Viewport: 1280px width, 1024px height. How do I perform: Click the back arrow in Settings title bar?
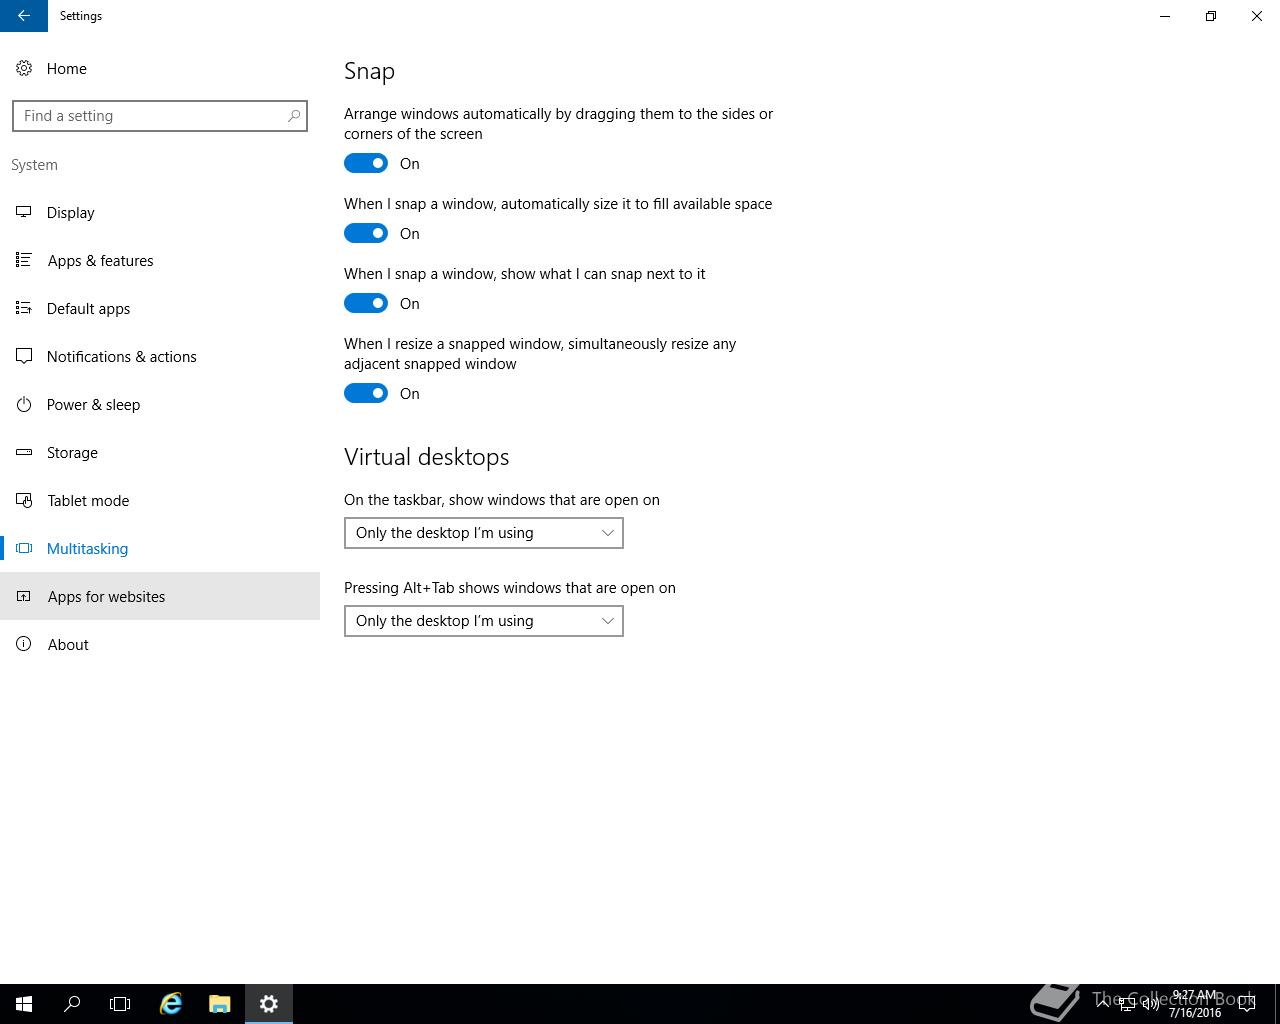[24, 16]
